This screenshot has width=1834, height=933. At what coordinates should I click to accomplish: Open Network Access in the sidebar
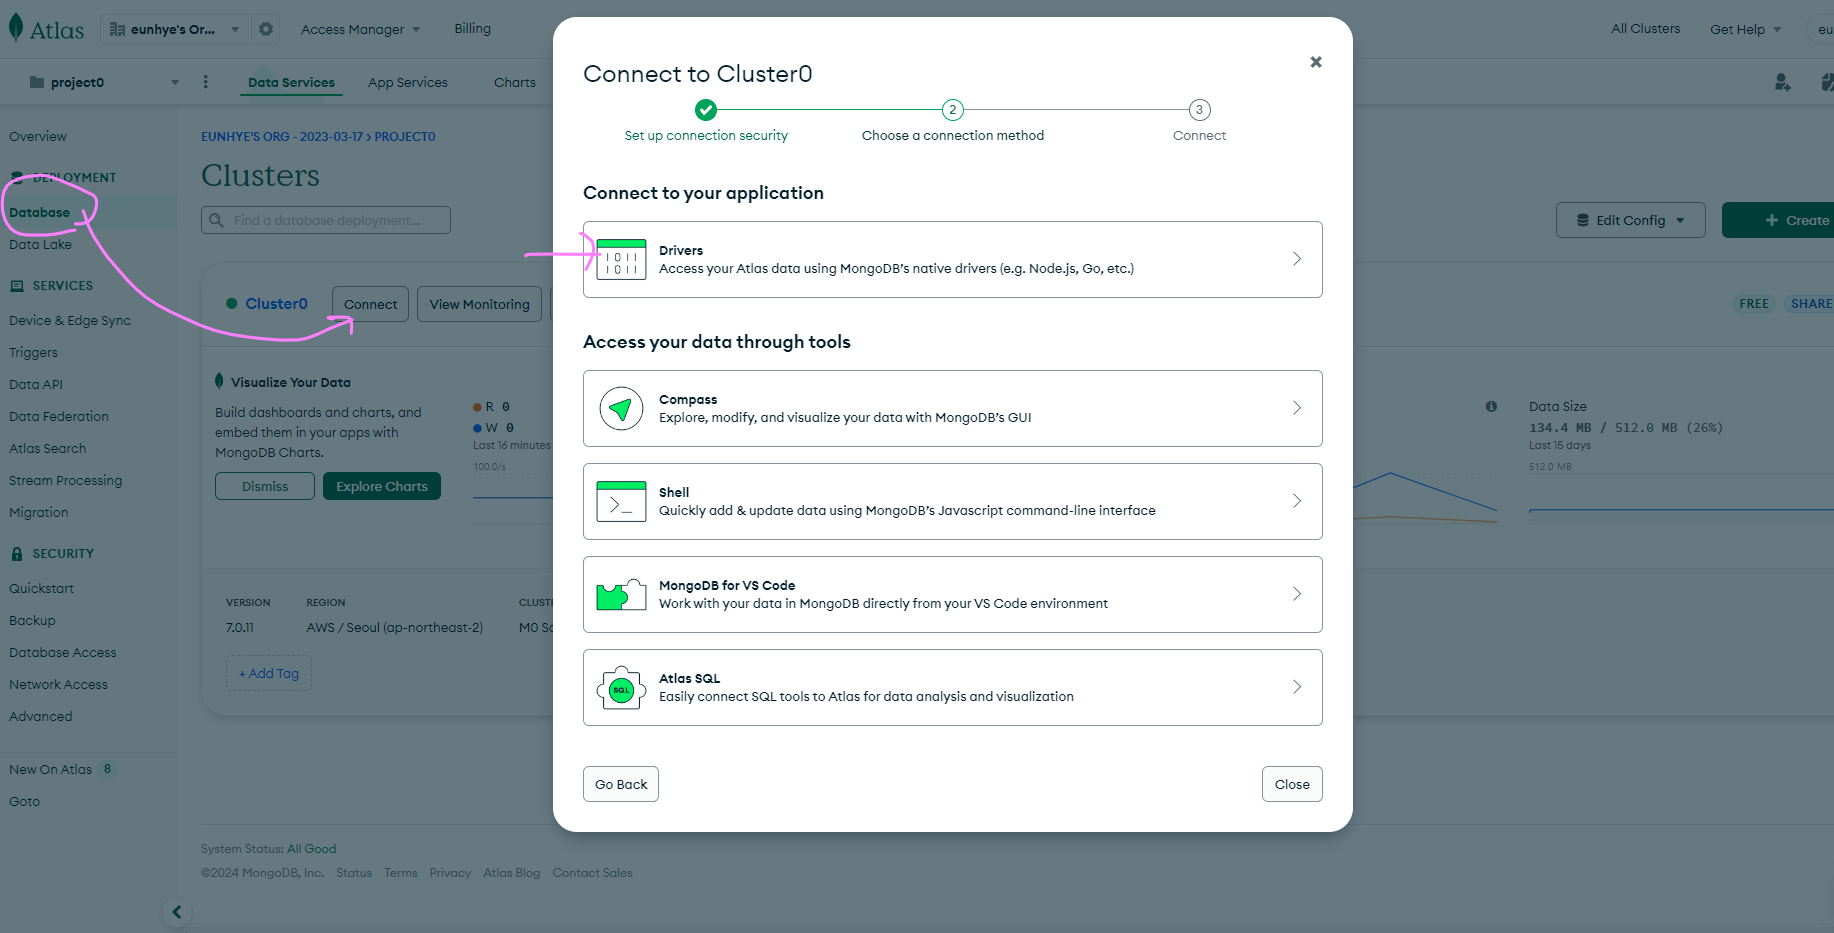click(58, 684)
